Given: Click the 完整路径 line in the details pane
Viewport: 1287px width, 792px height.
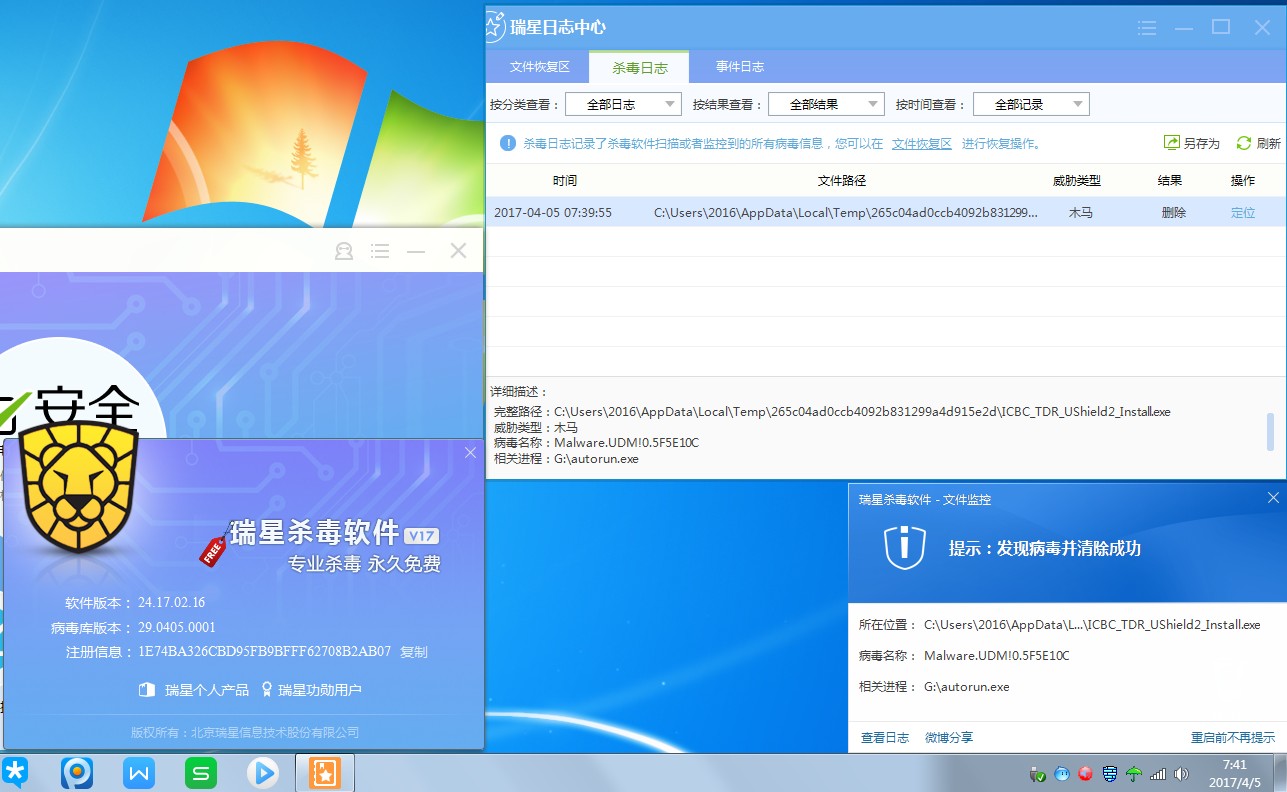Looking at the screenshot, I should pyautogui.click(x=832, y=411).
